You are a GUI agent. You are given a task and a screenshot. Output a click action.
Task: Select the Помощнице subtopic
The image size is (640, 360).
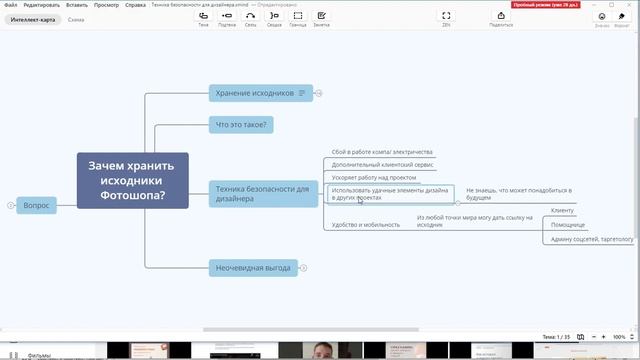click(x=568, y=225)
